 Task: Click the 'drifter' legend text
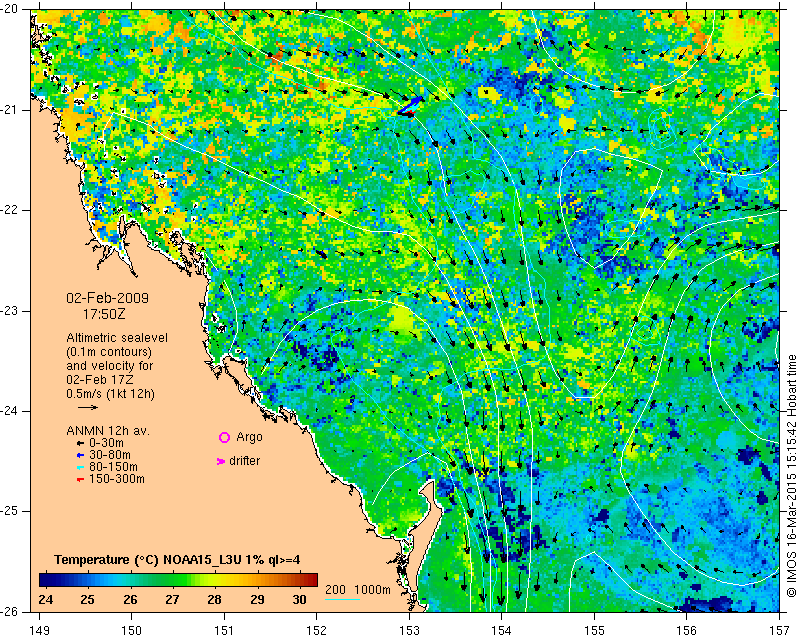click(x=244, y=461)
